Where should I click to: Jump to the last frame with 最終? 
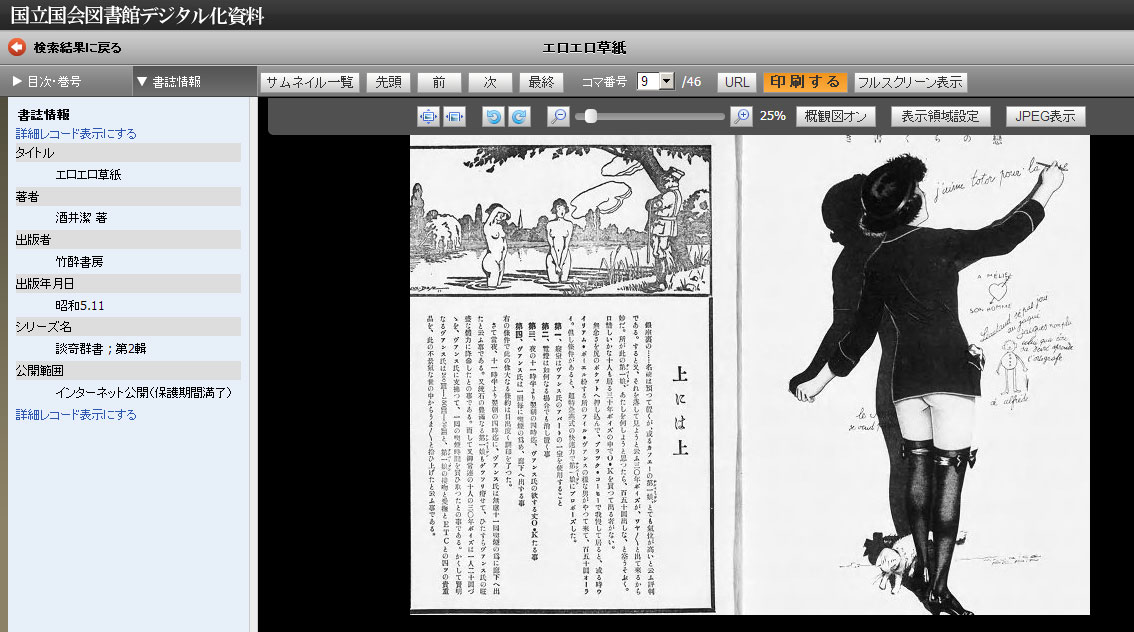point(541,82)
